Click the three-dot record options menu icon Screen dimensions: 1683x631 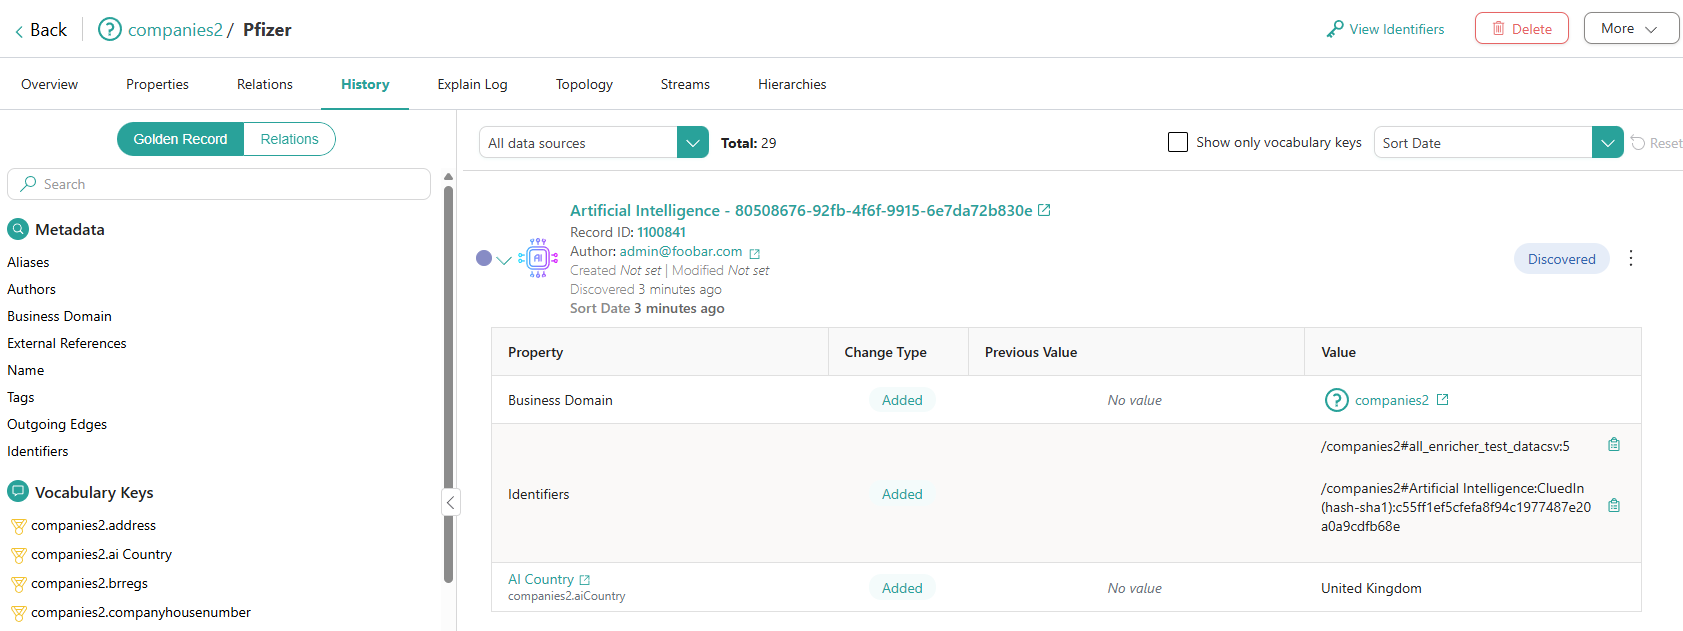point(1631,258)
